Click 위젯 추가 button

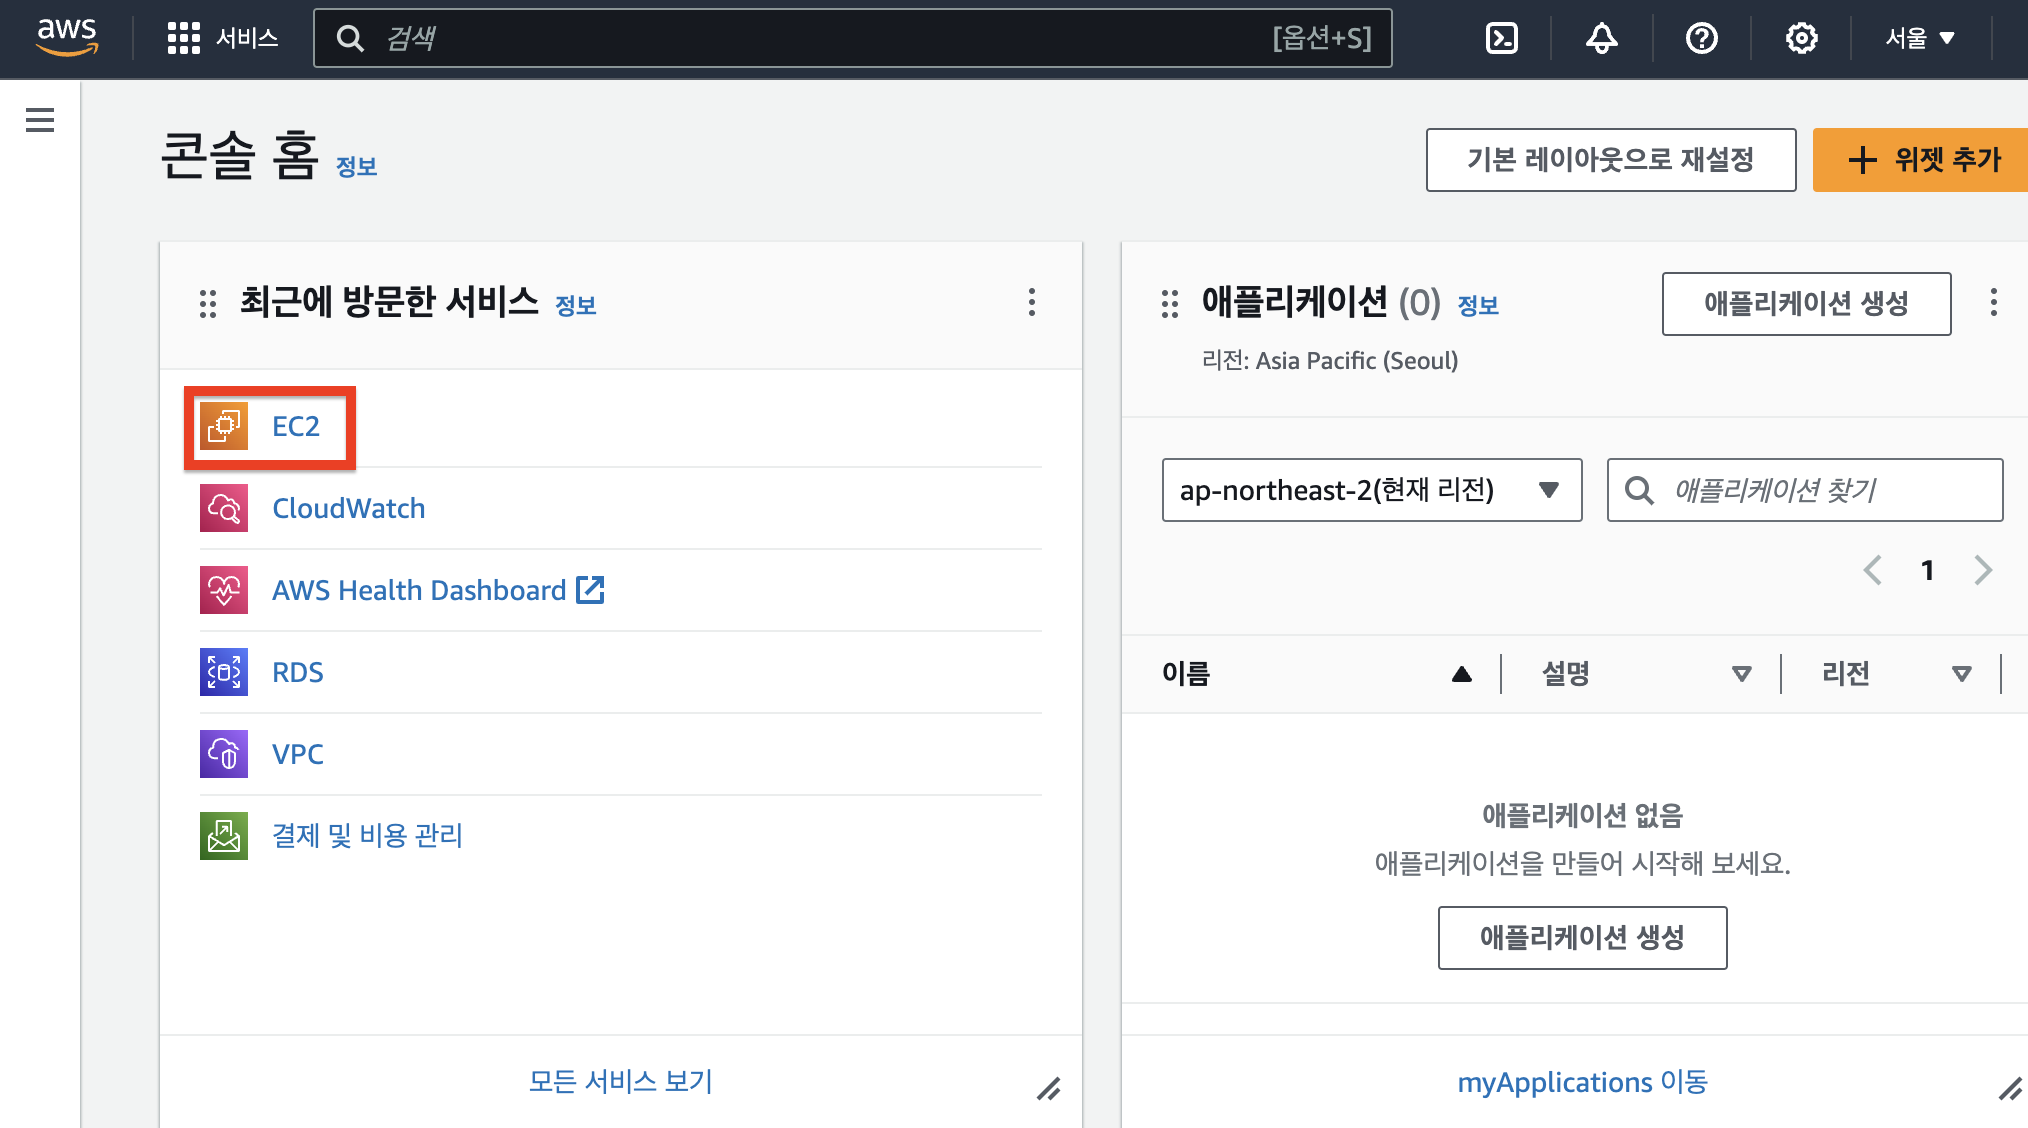(x=1921, y=159)
